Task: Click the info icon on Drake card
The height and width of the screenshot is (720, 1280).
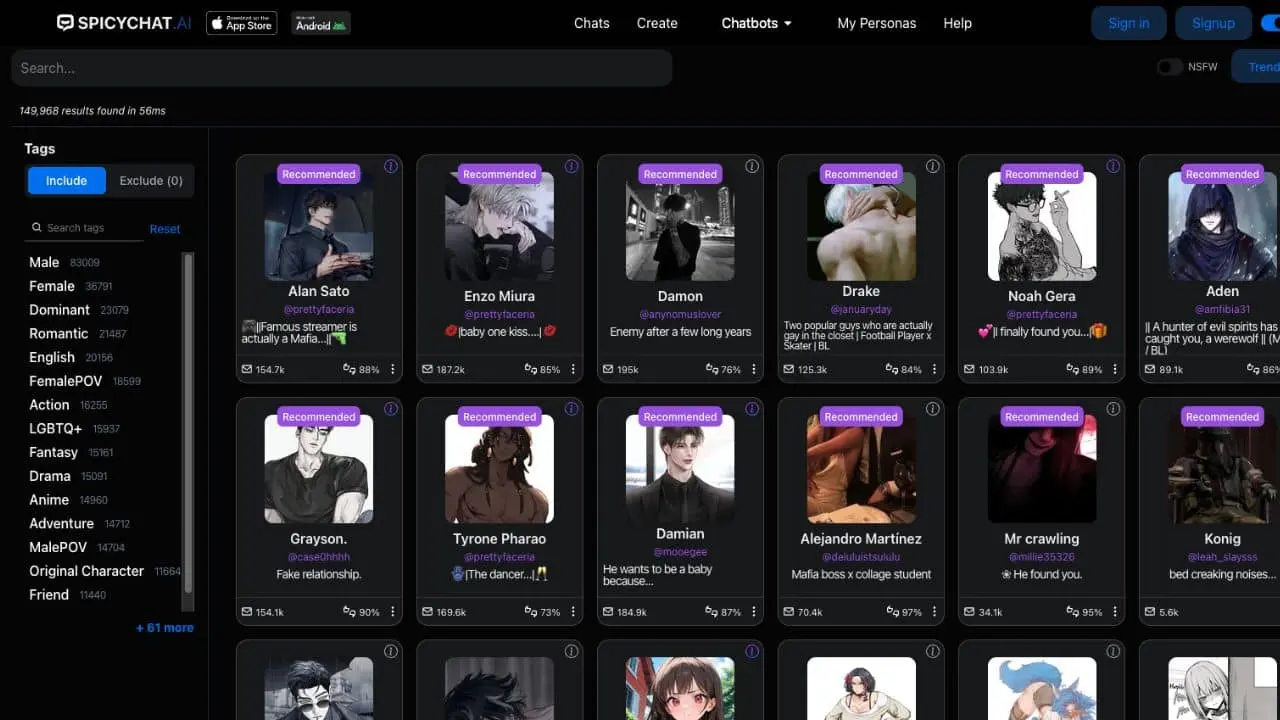Action: pos(932,166)
